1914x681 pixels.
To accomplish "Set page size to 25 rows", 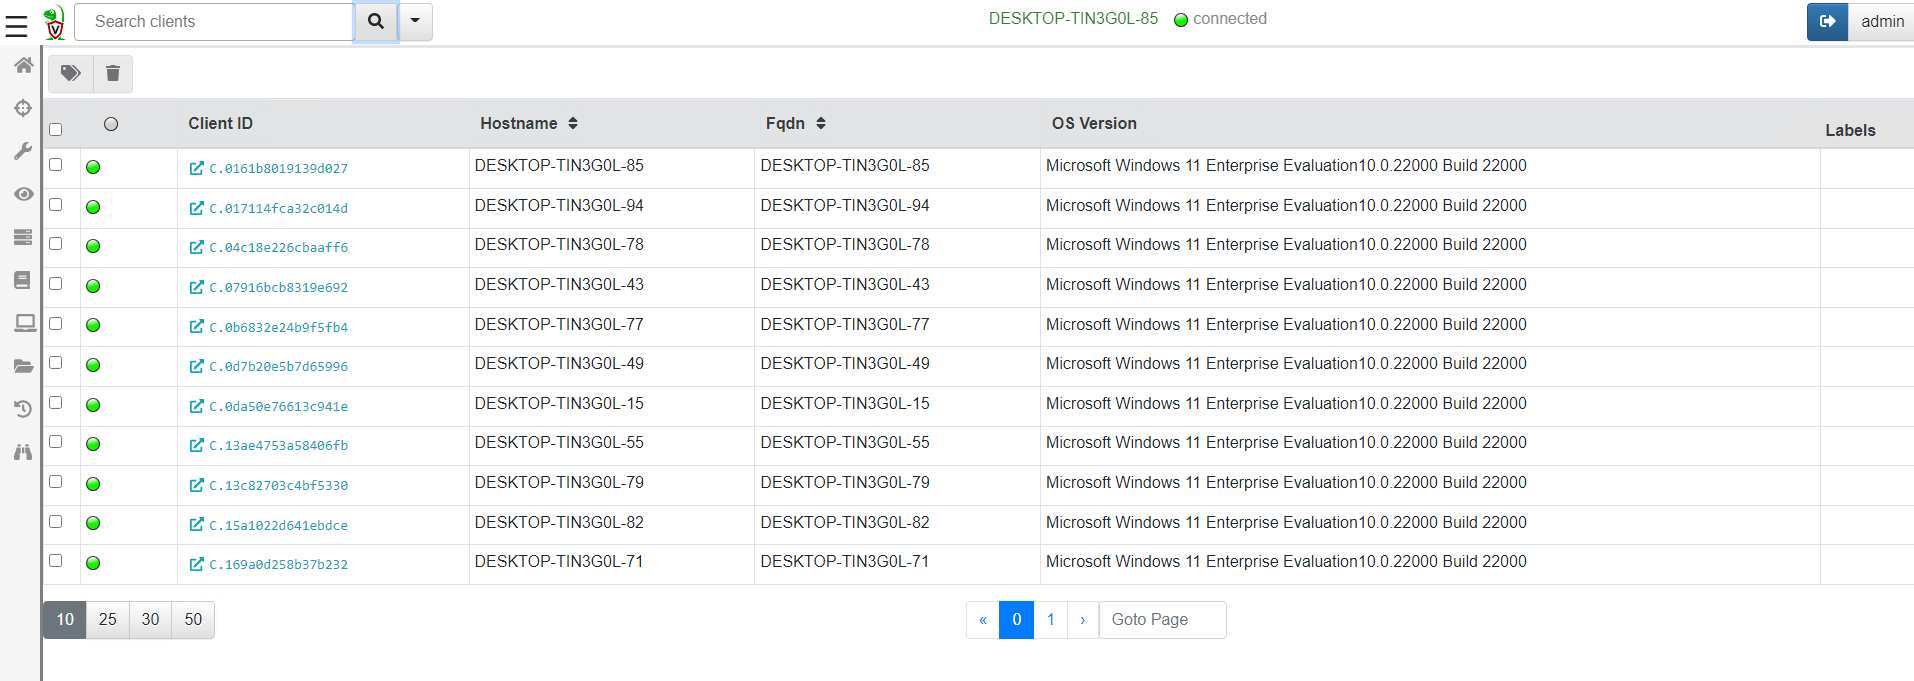I will (x=108, y=620).
